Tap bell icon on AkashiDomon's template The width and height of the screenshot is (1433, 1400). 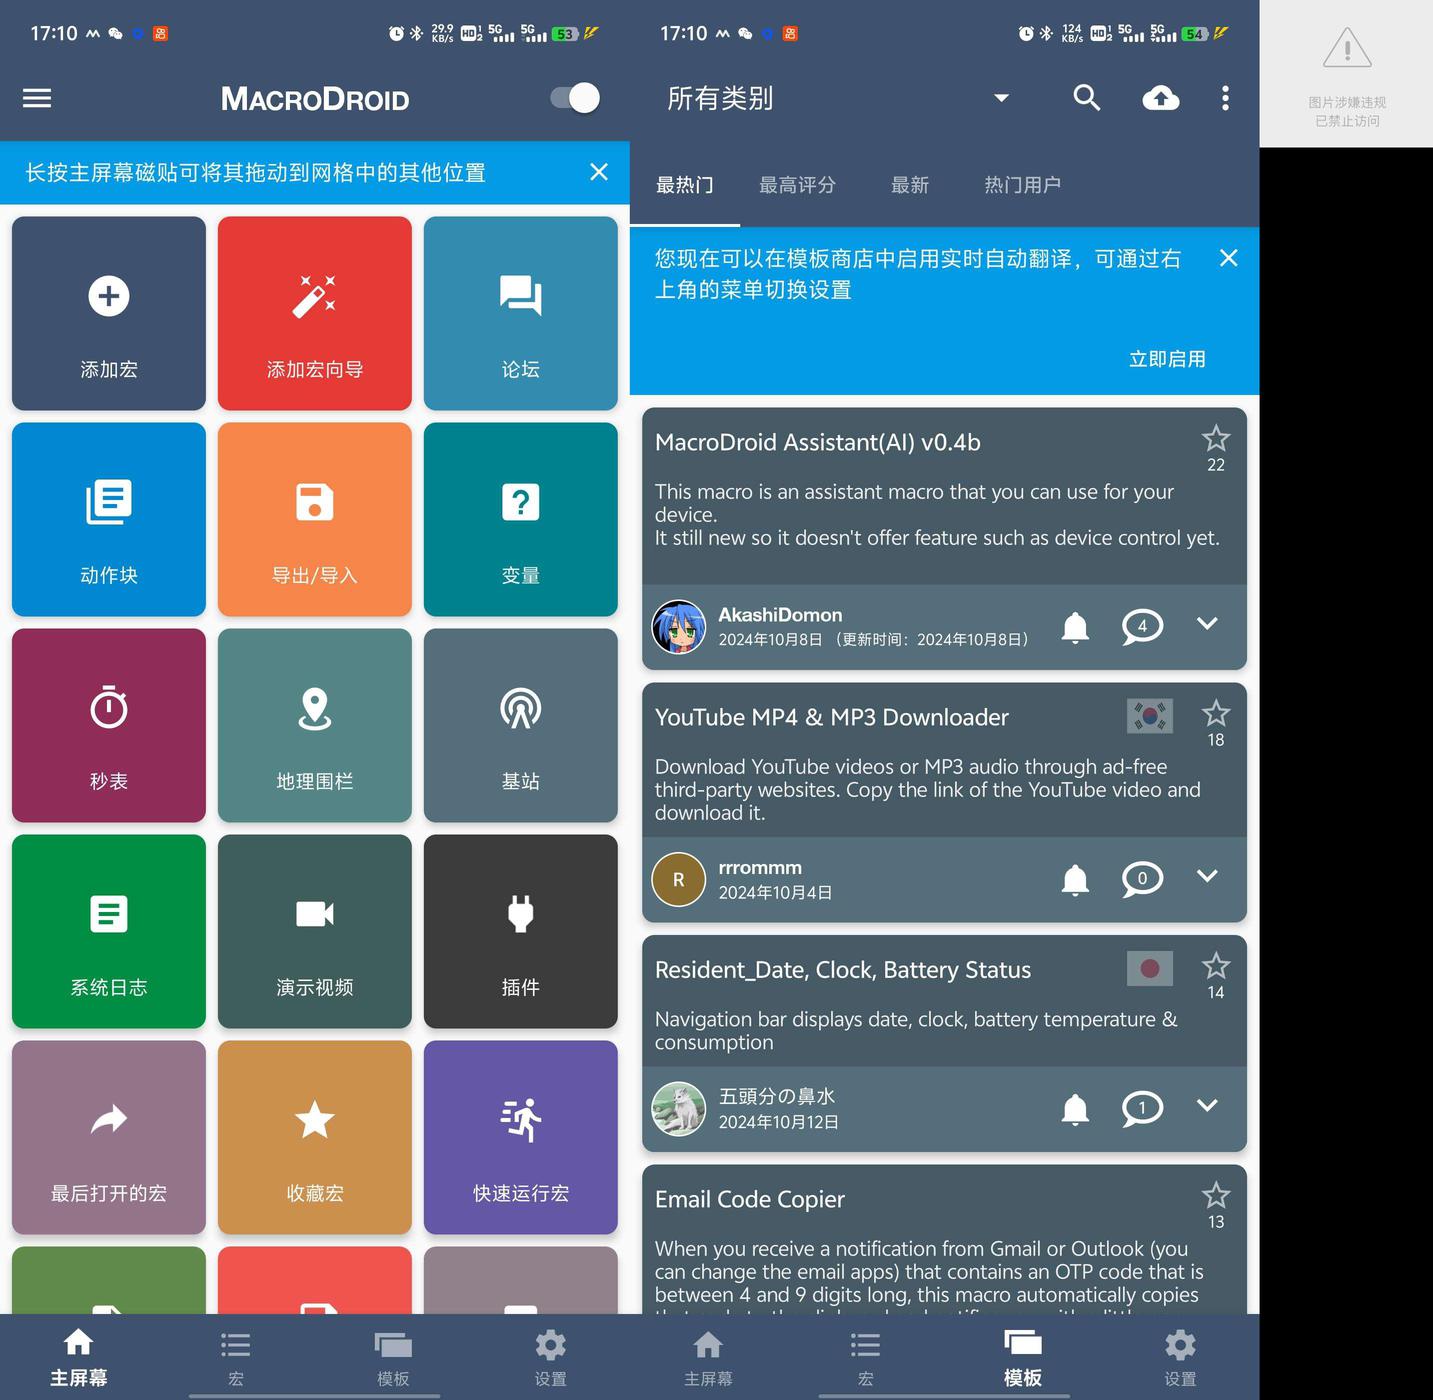point(1075,627)
